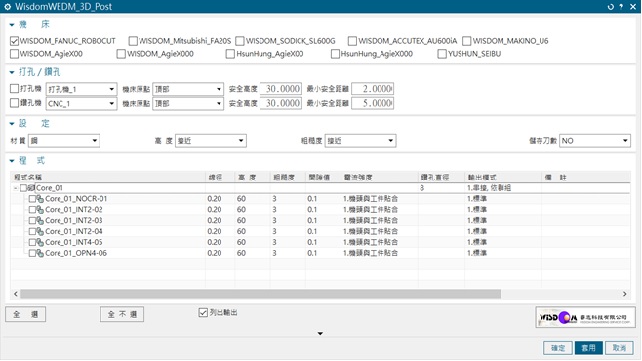
Task: Check the Core_01_INT2-02 row checkbox
Action: point(32,210)
